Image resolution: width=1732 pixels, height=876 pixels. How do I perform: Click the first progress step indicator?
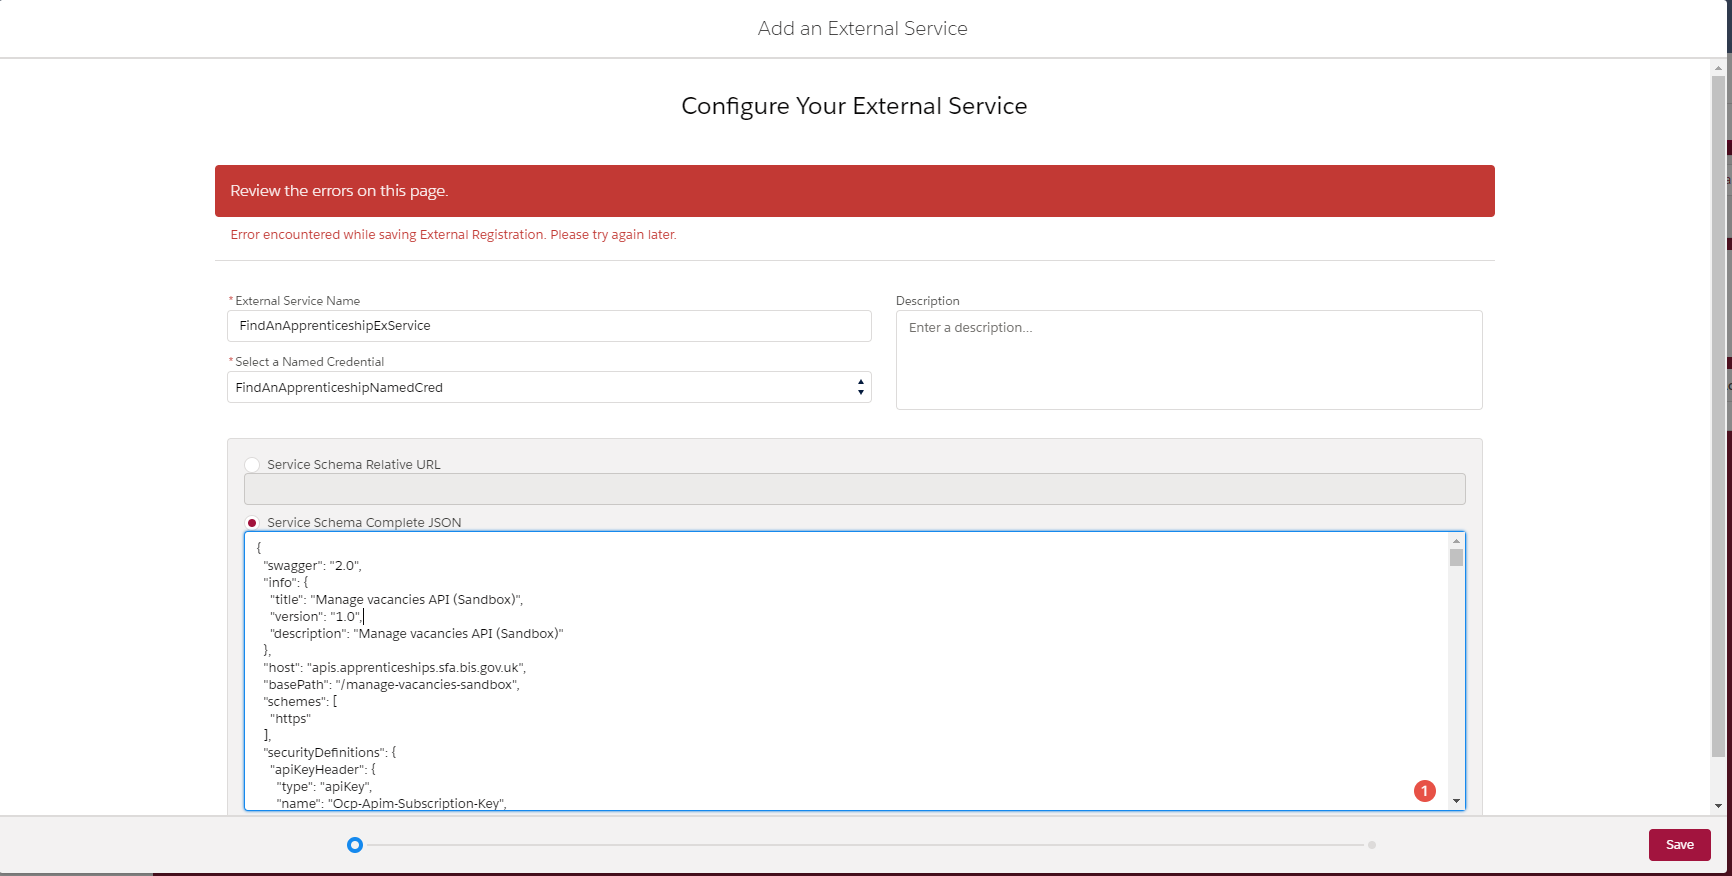pyautogui.click(x=354, y=845)
